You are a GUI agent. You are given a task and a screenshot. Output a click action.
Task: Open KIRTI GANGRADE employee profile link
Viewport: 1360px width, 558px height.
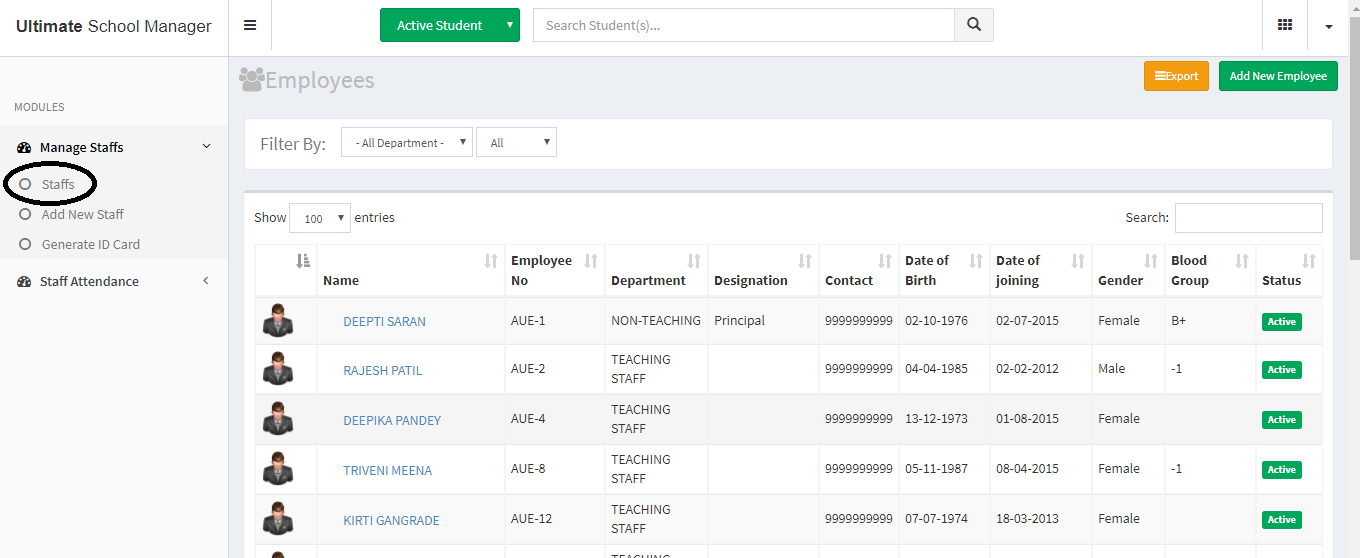(391, 520)
